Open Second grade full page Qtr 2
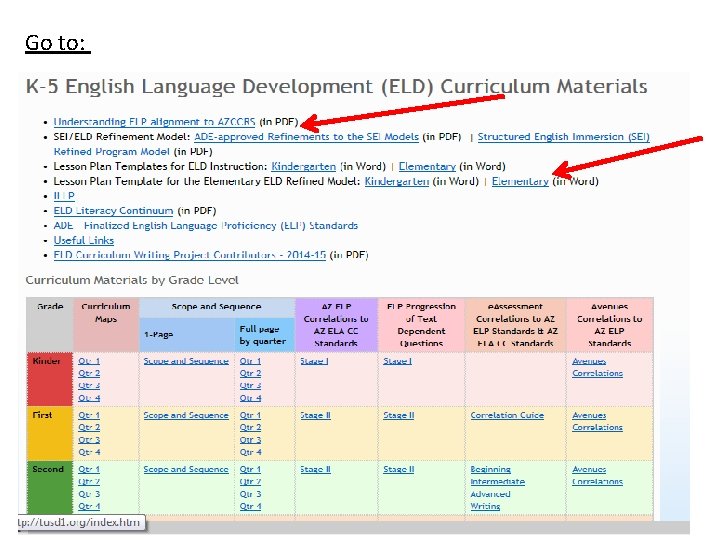 click(x=250, y=482)
